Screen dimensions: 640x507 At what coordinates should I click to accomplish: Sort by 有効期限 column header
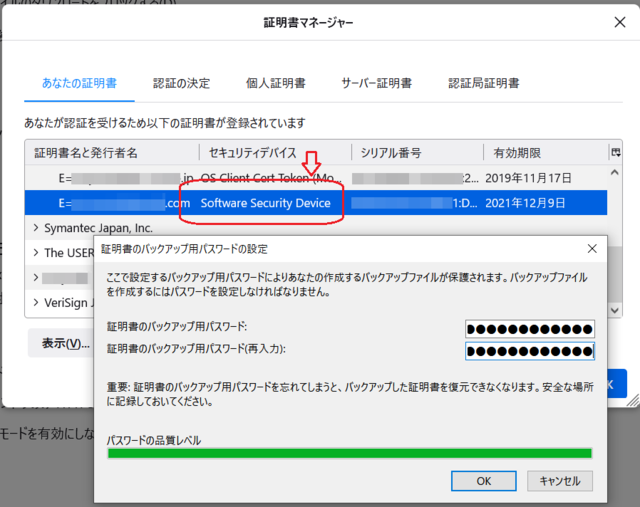point(545,153)
